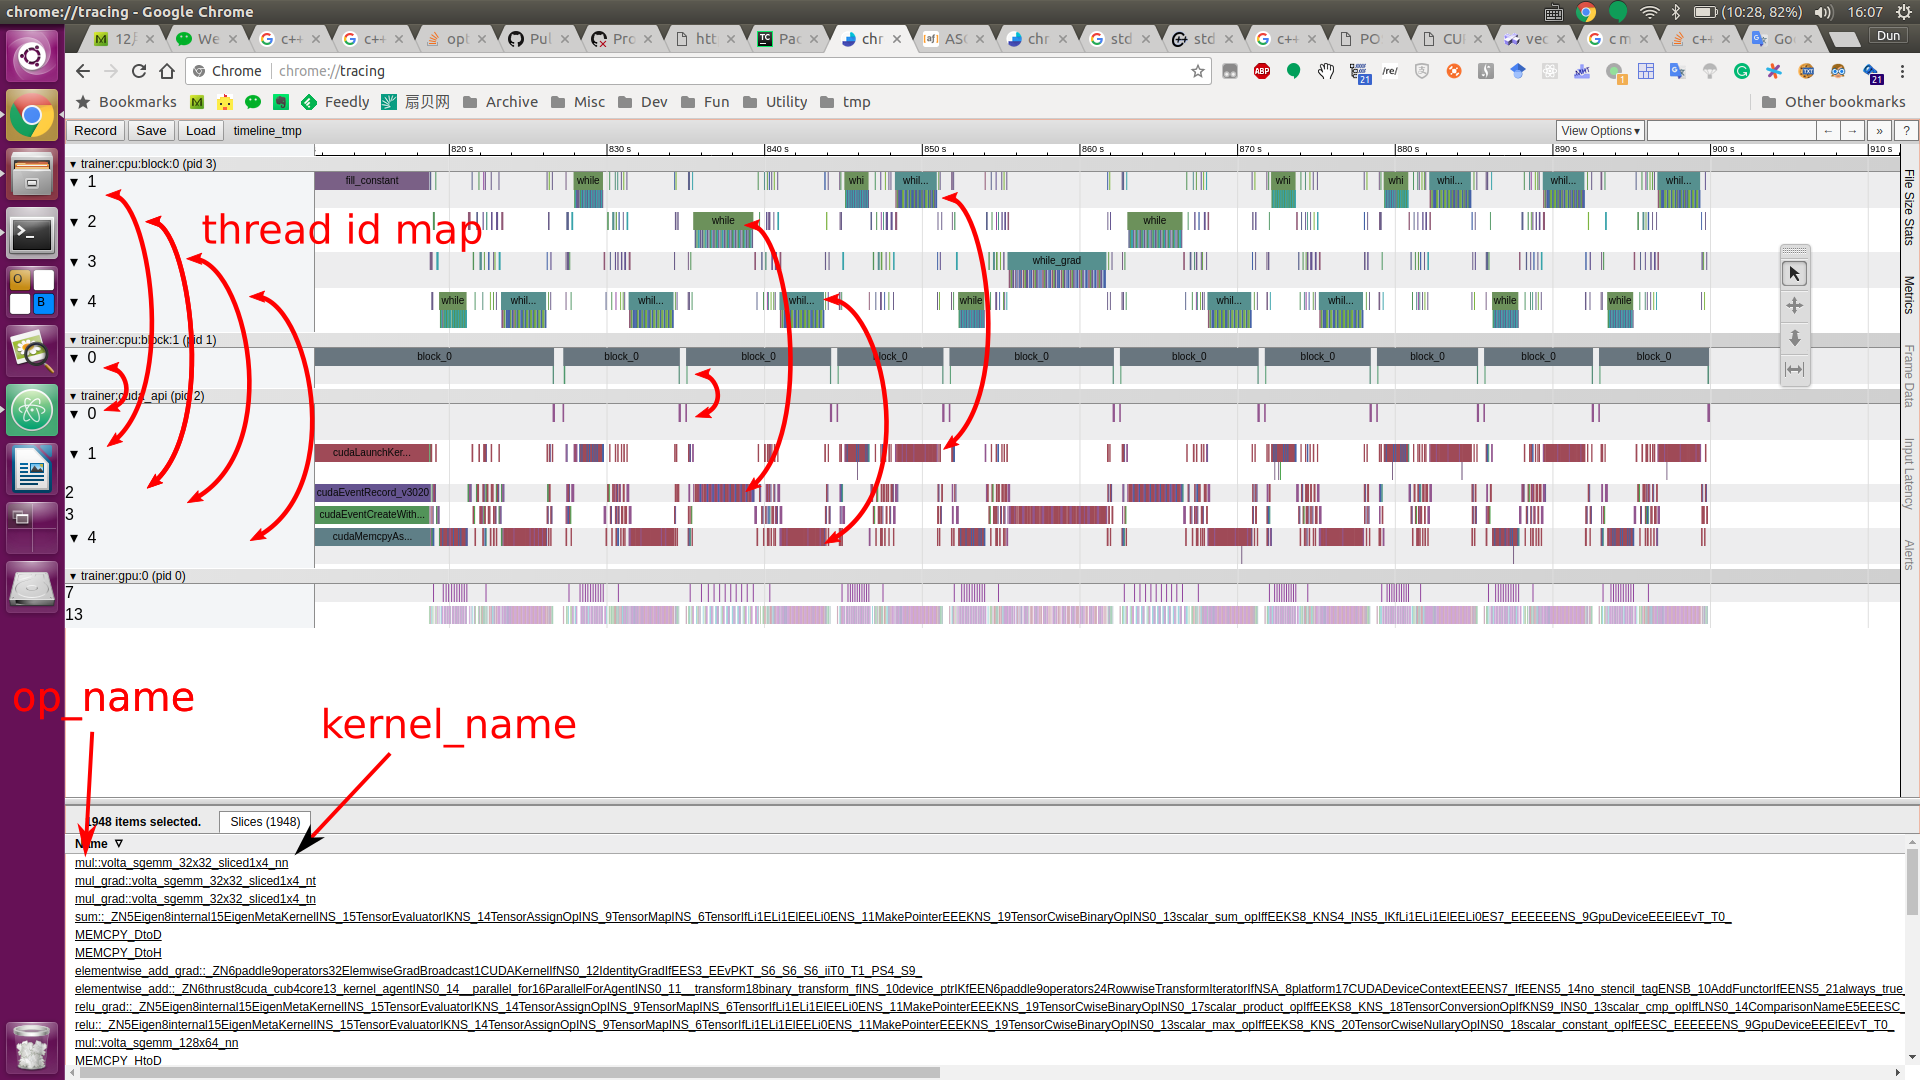Open the View Options dropdown
This screenshot has height=1080, width=1920.
coord(1600,131)
